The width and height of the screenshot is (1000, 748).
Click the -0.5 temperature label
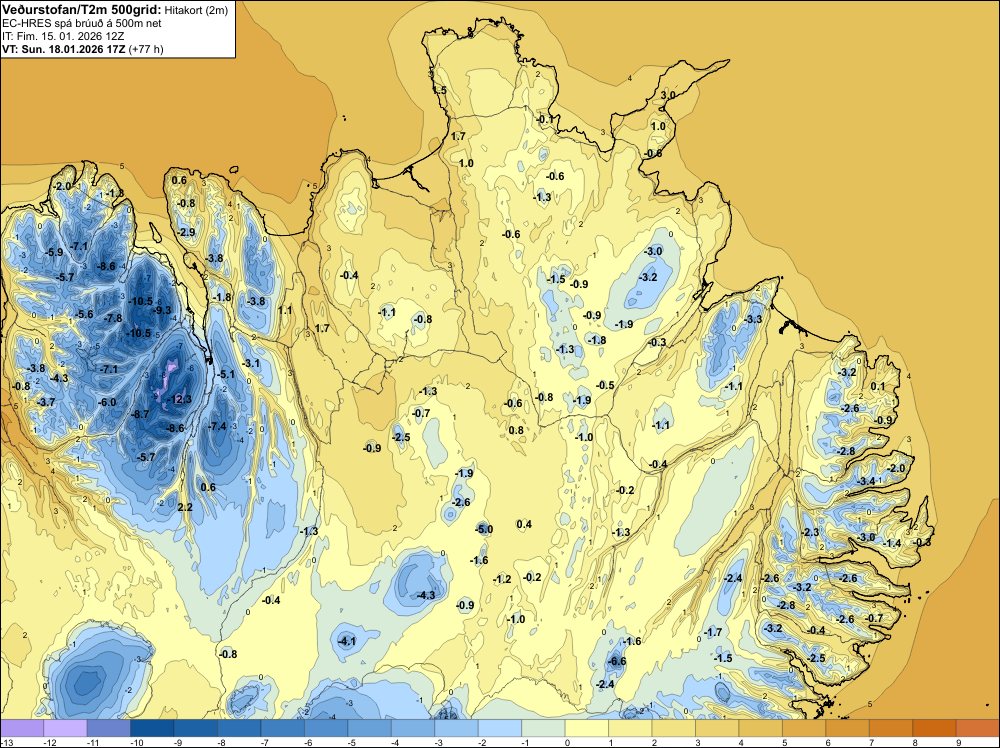605,386
